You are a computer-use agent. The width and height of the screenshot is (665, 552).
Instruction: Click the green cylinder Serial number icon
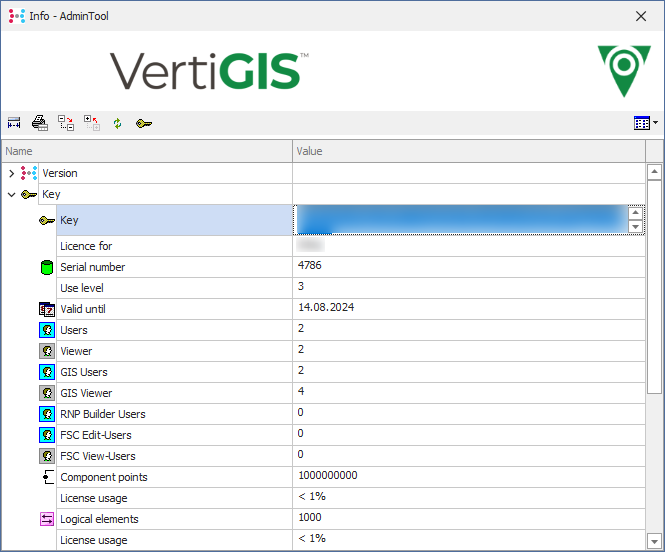pyautogui.click(x=47, y=268)
